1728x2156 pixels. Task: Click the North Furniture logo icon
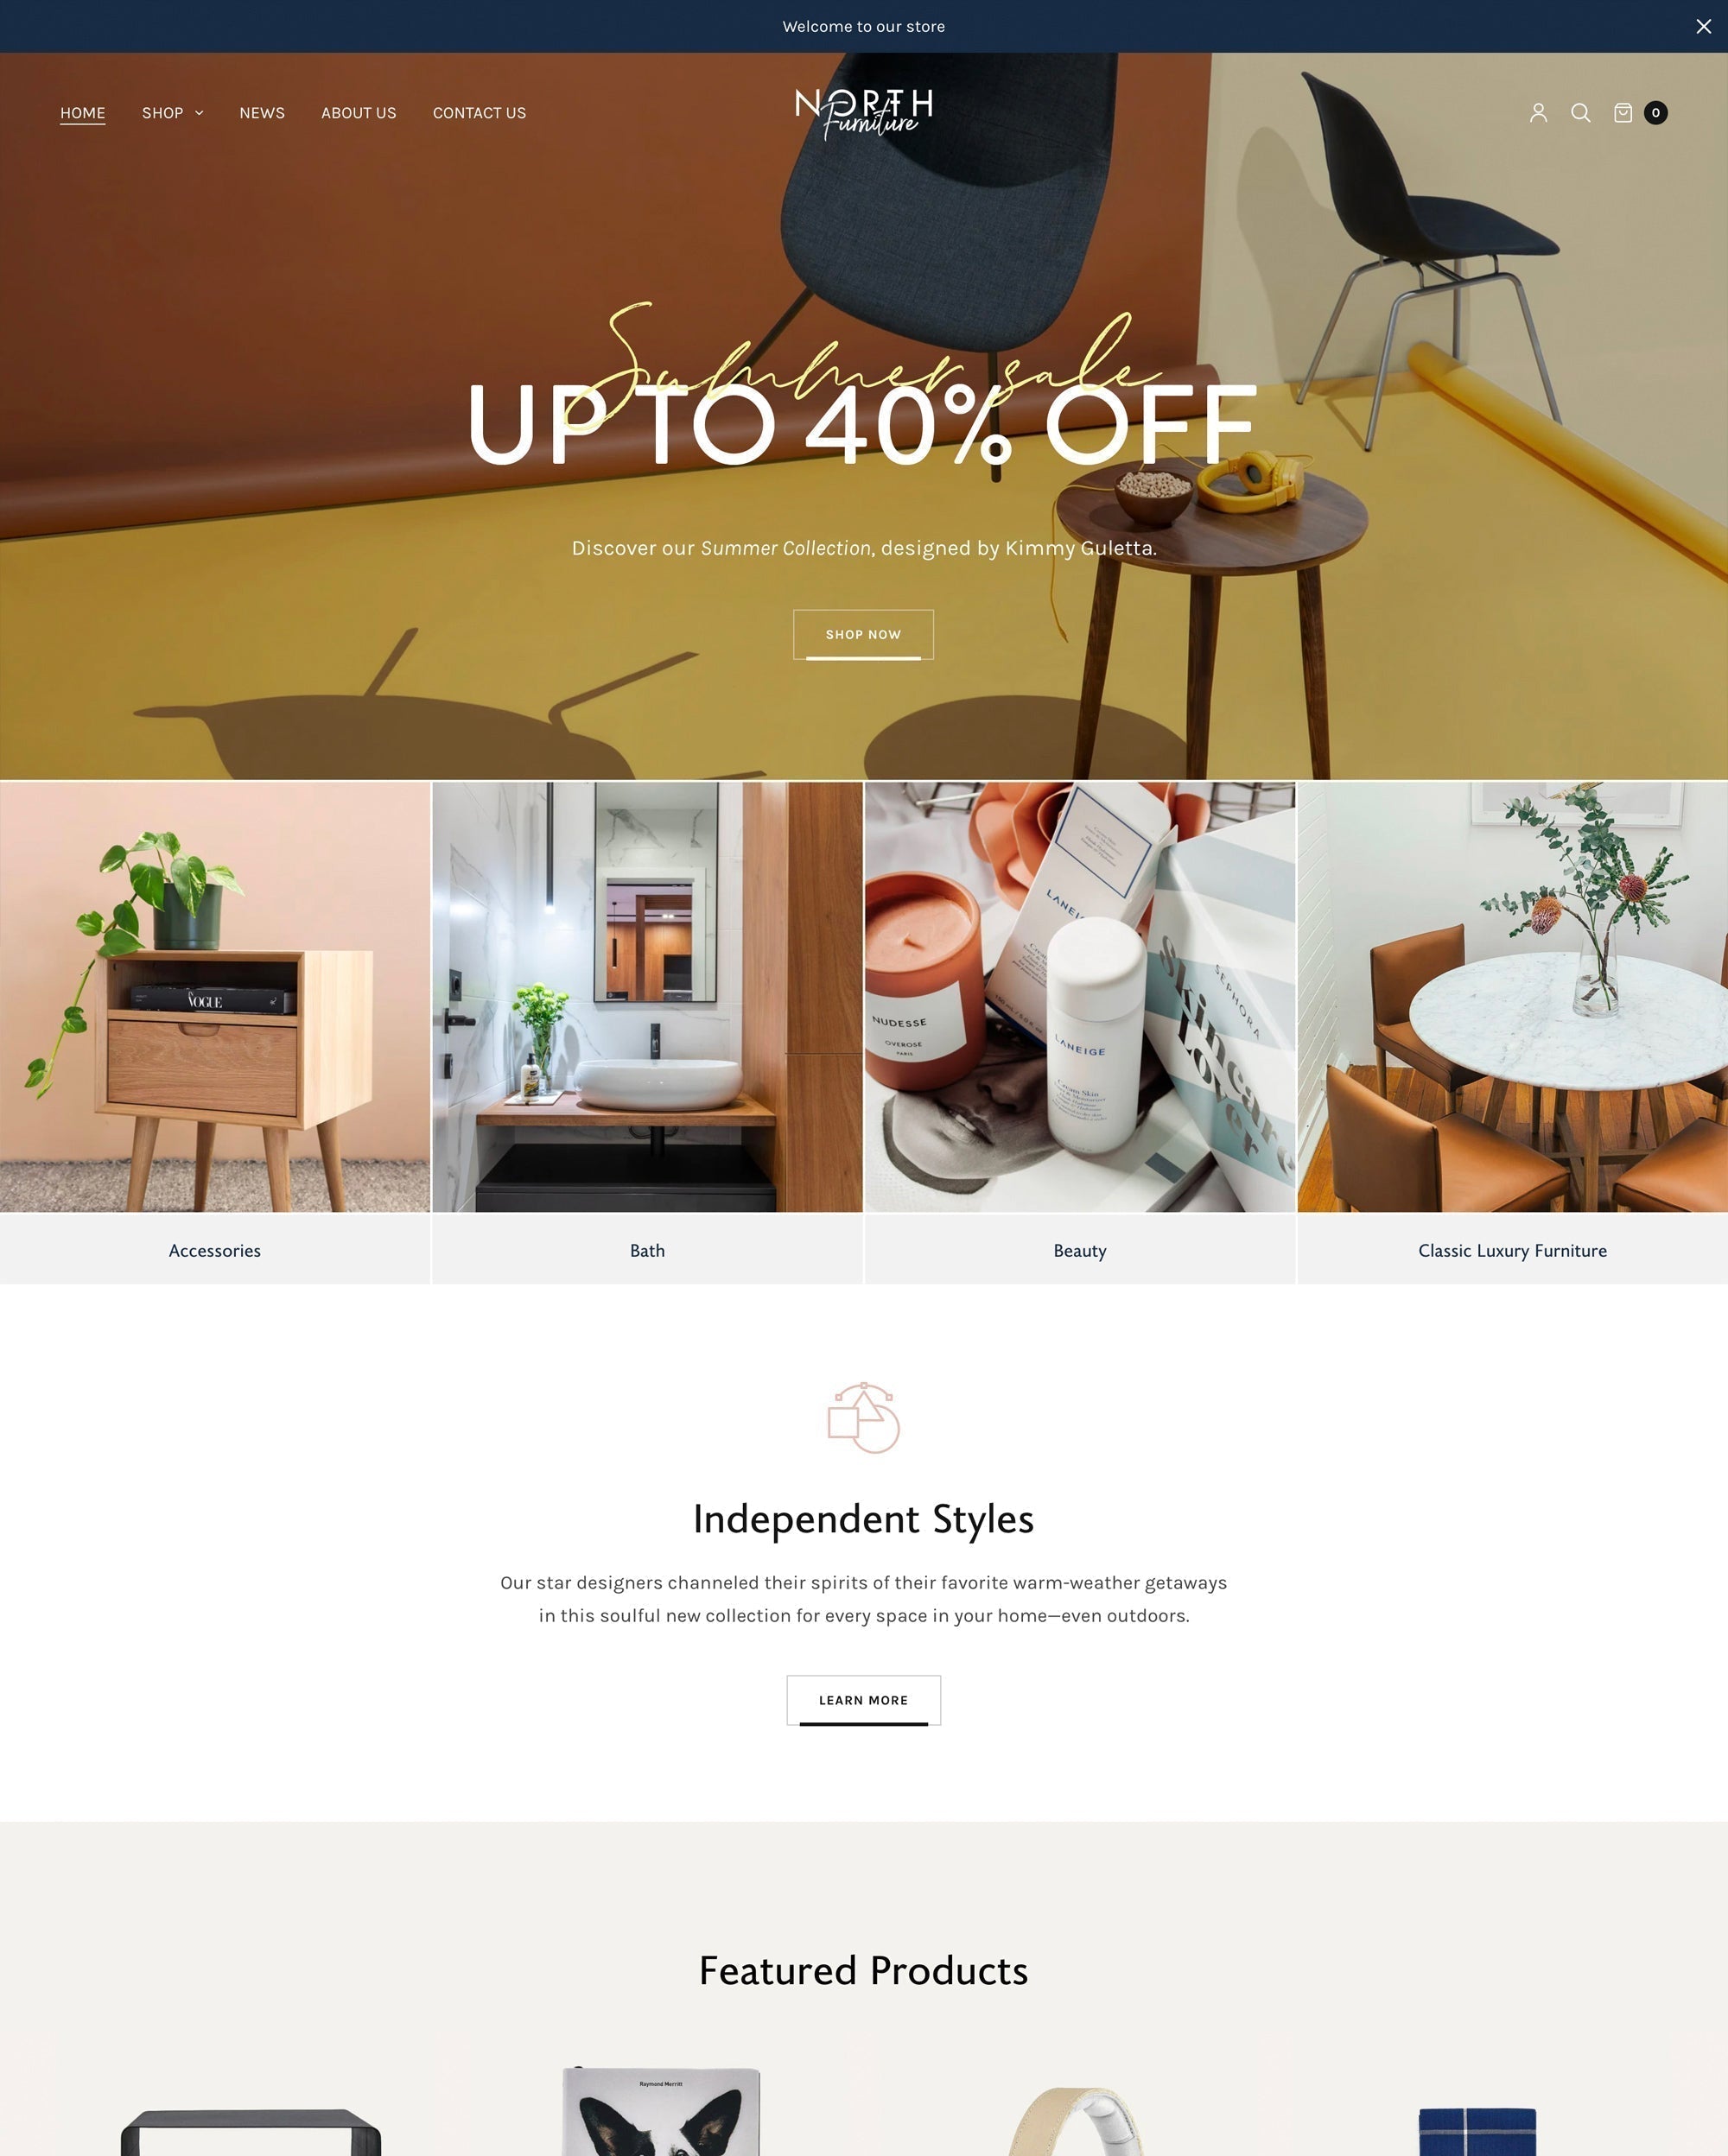click(x=862, y=111)
